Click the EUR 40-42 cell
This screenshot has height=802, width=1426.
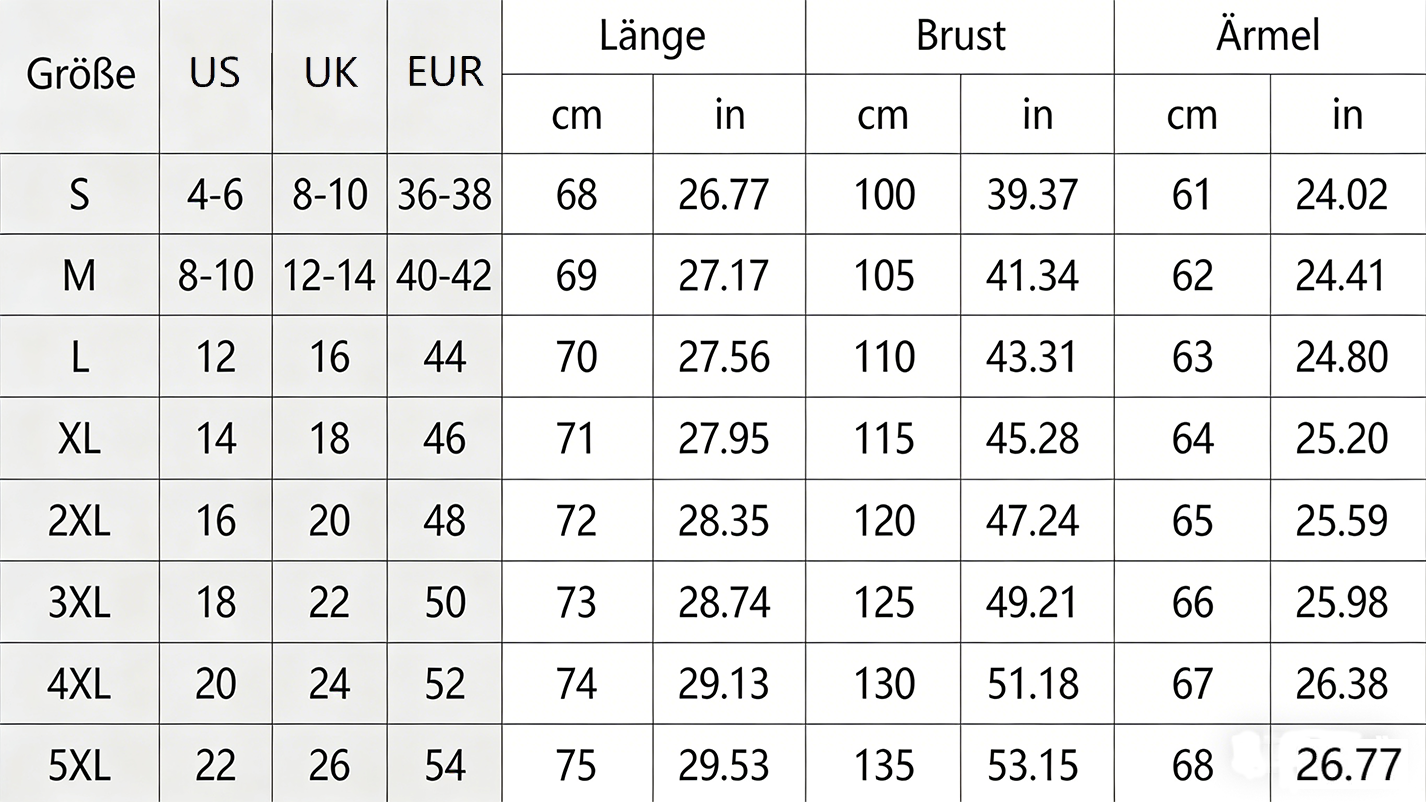445,276
